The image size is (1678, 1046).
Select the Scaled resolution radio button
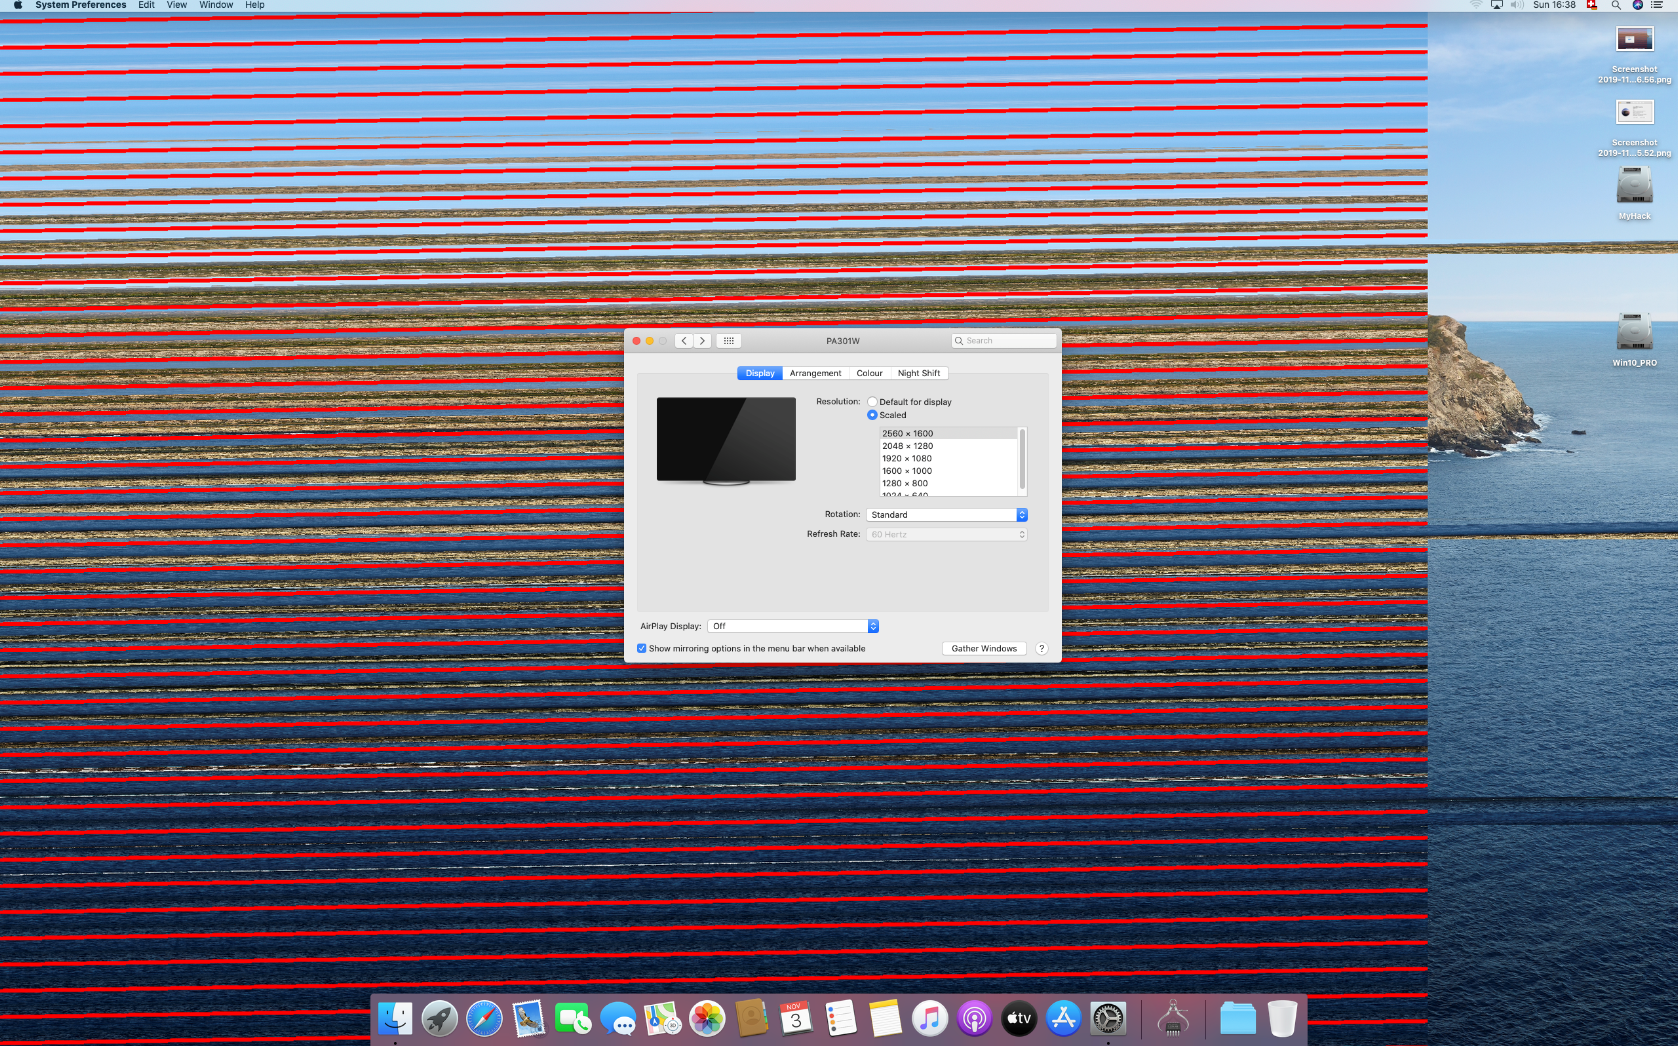coord(872,415)
